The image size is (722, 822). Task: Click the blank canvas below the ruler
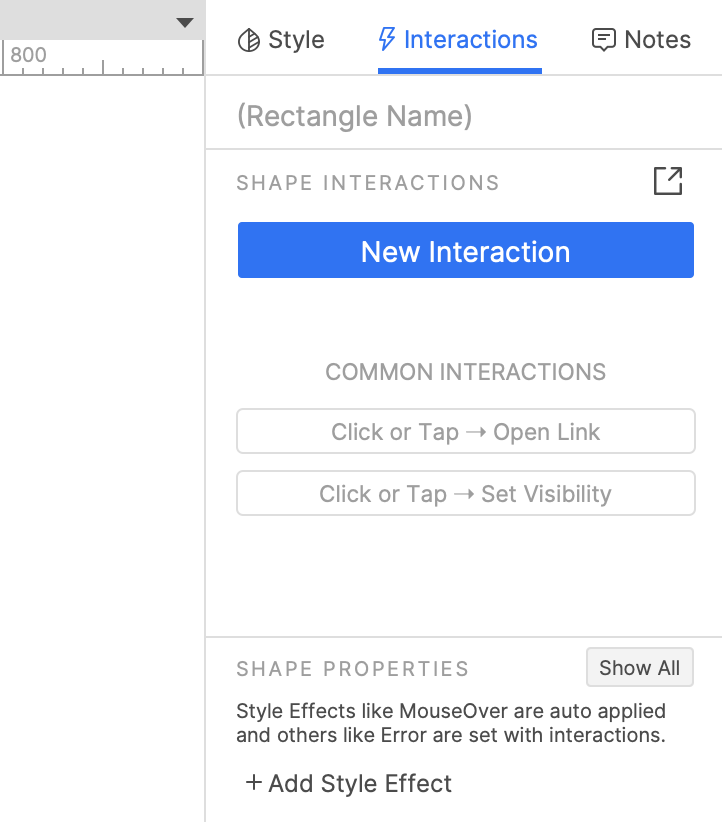coord(100,400)
